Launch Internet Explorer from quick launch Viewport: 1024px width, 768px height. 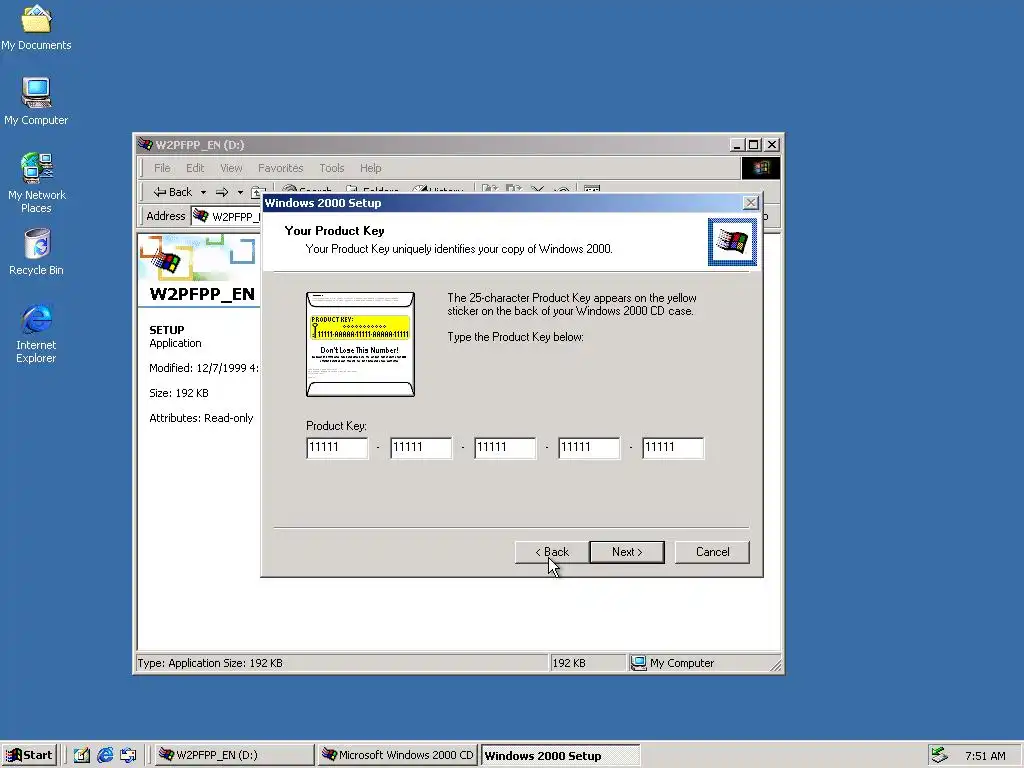coord(105,755)
